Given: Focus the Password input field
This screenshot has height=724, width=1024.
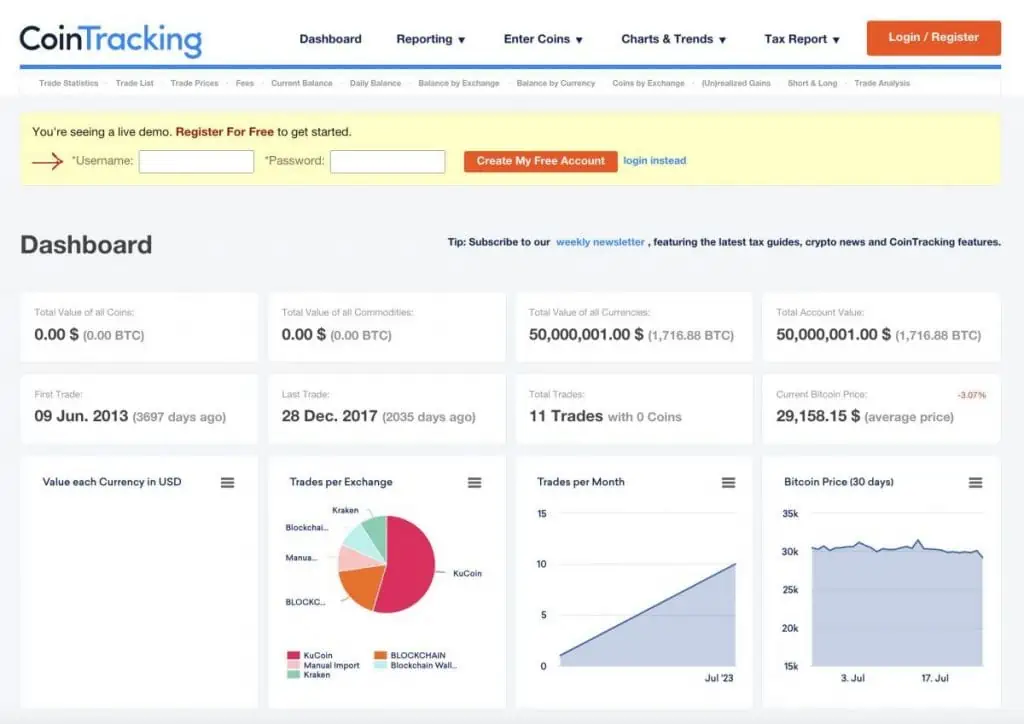Looking at the screenshot, I should click(387, 161).
